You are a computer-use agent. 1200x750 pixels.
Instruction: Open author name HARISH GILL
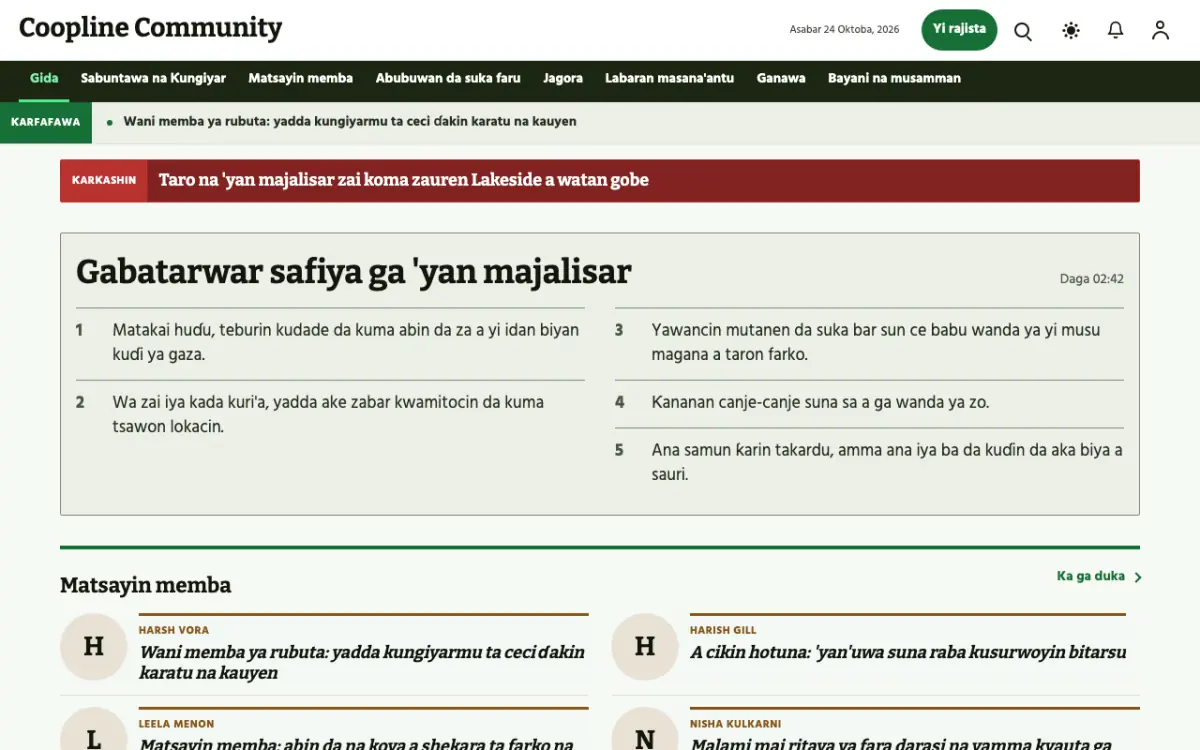point(723,630)
